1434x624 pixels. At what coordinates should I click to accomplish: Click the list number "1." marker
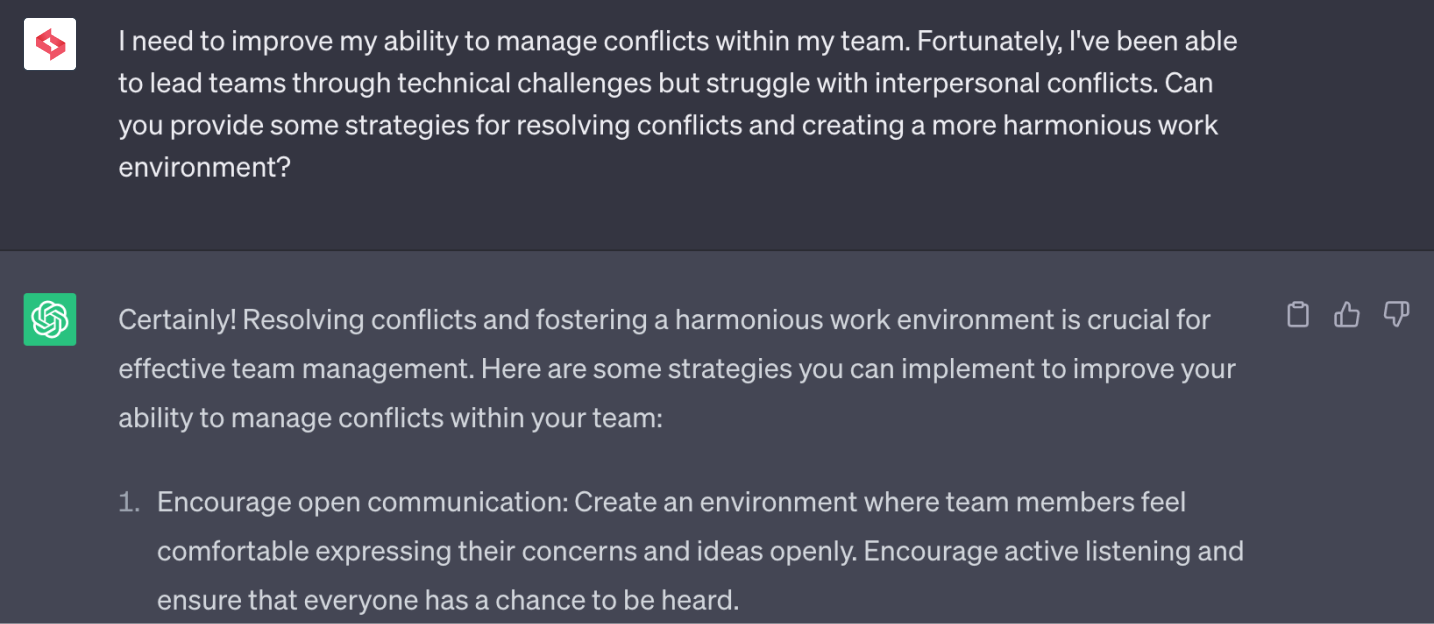129,502
